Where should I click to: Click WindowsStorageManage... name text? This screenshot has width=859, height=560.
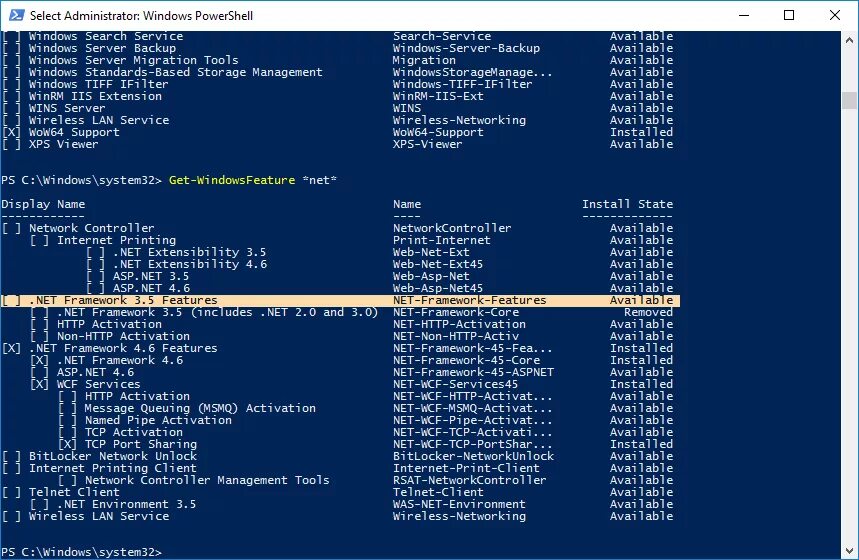click(x=473, y=72)
